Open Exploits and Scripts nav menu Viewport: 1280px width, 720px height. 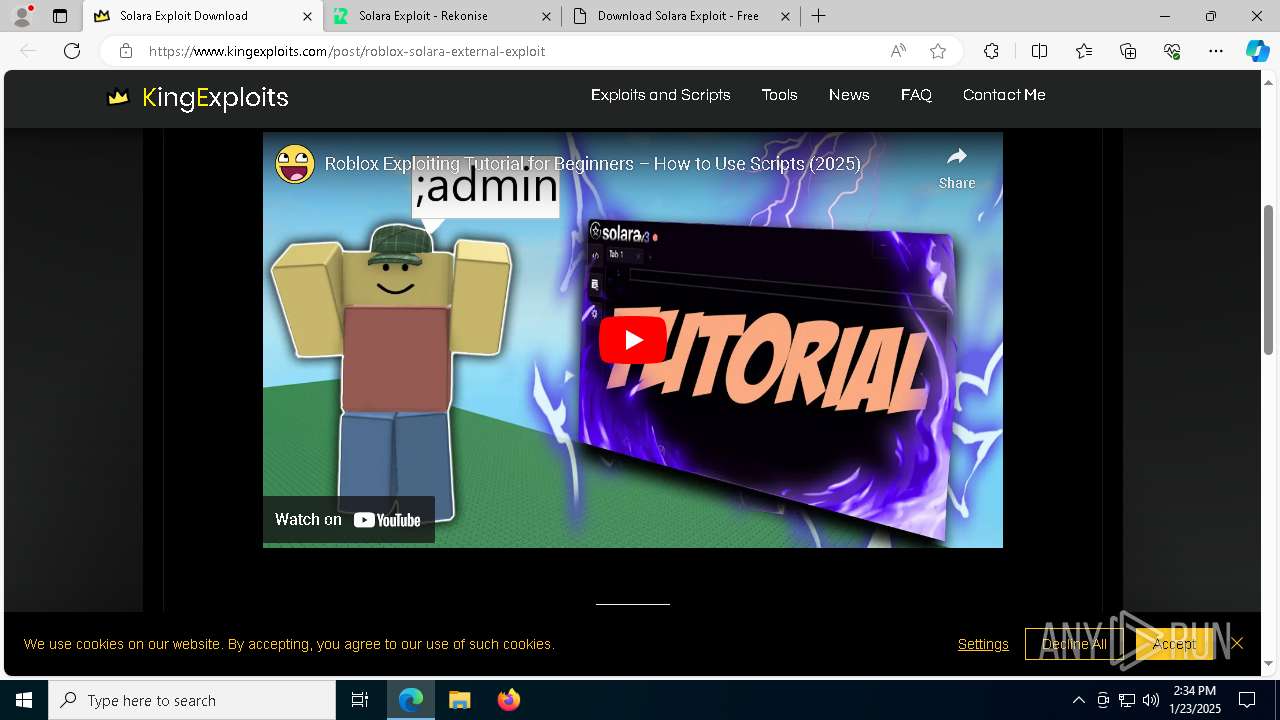pyautogui.click(x=661, y=95)
